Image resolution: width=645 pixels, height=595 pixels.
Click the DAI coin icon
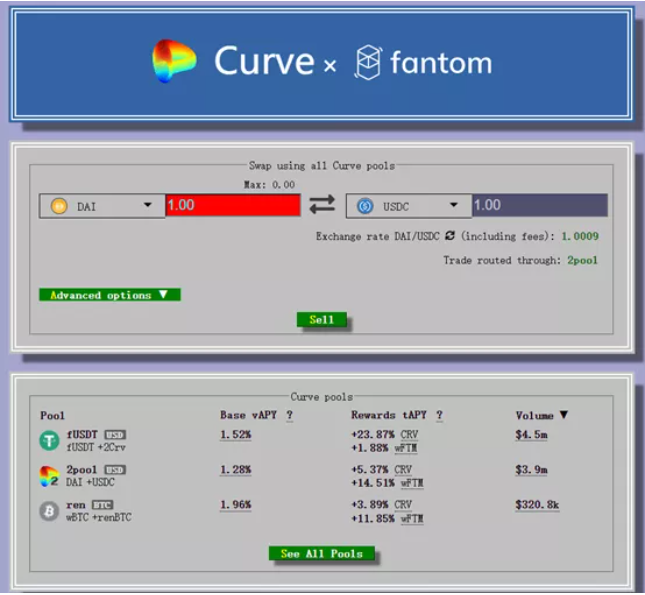tap(58, 206)
